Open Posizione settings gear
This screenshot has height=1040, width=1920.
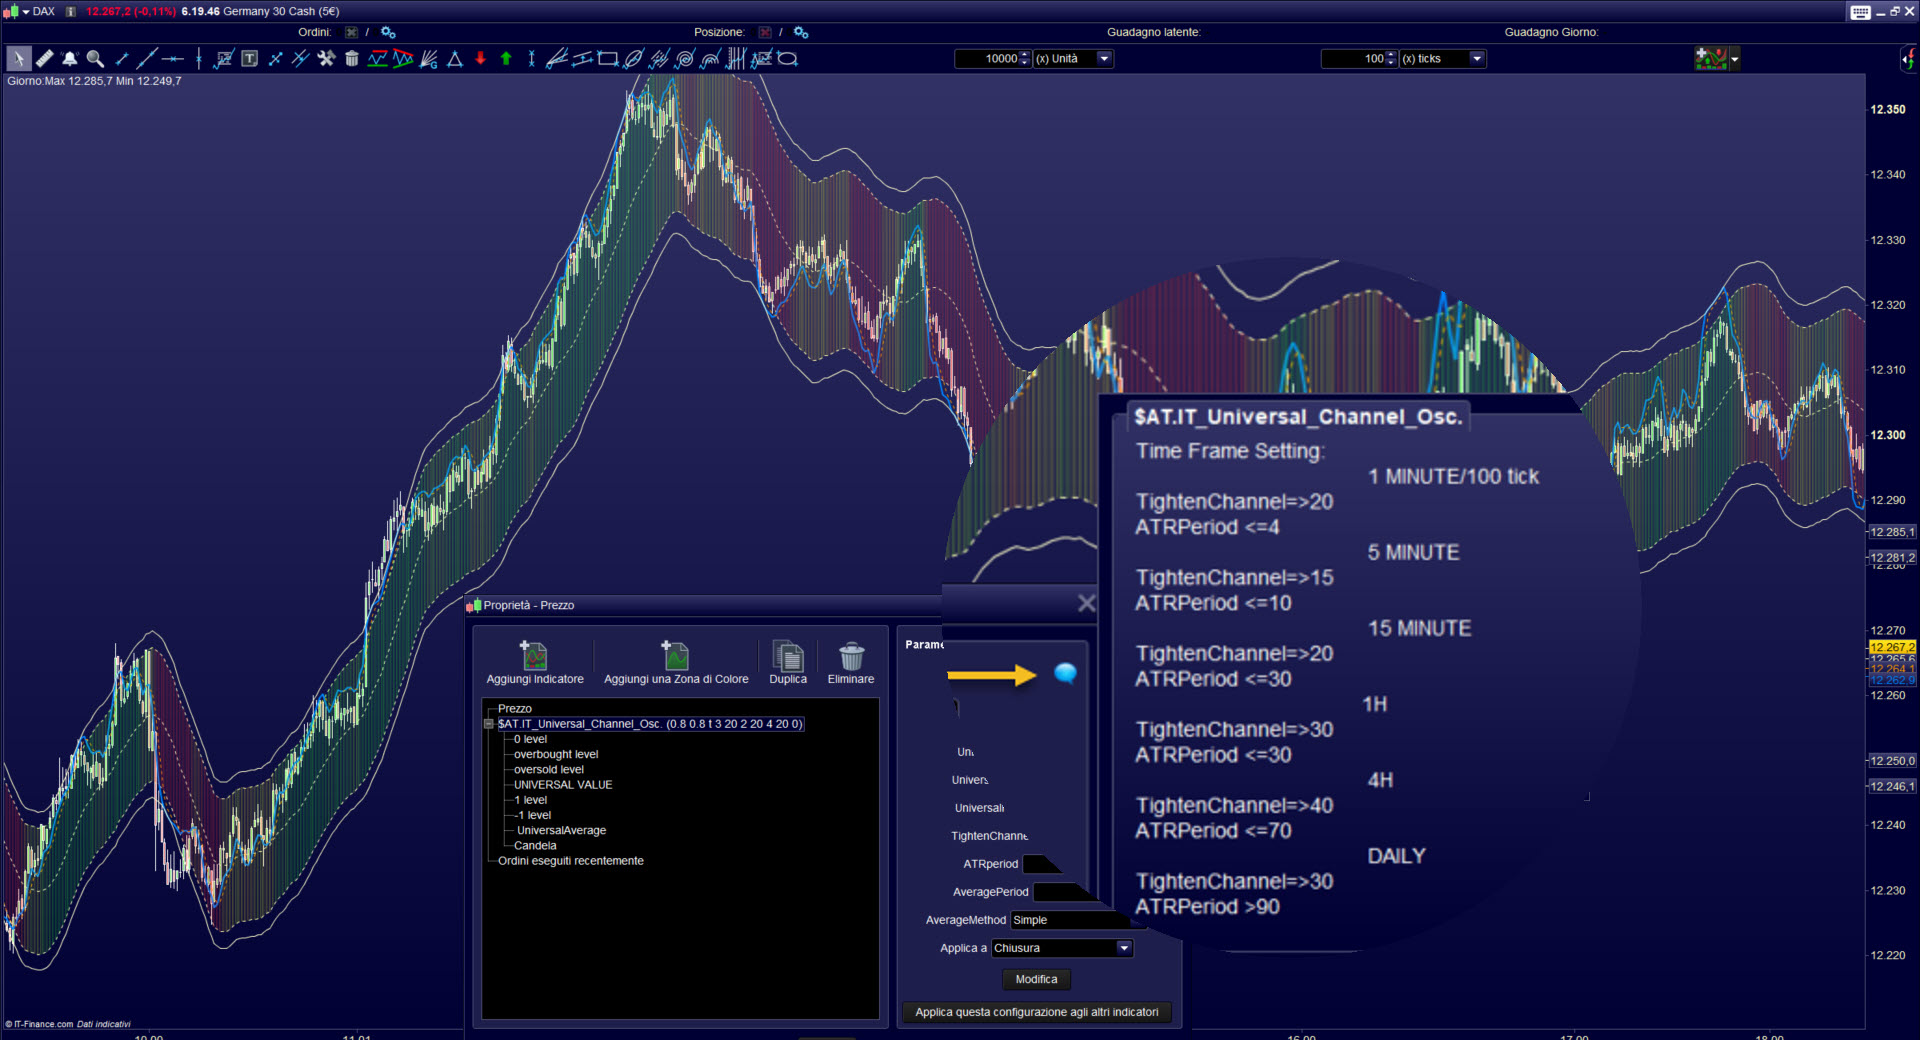click(801, 32)
